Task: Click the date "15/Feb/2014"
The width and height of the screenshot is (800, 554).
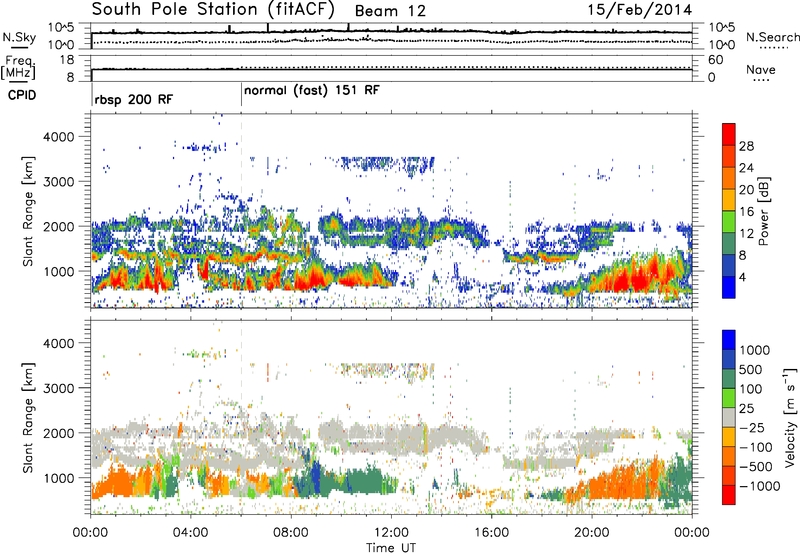Action: [x=639, y=10]
